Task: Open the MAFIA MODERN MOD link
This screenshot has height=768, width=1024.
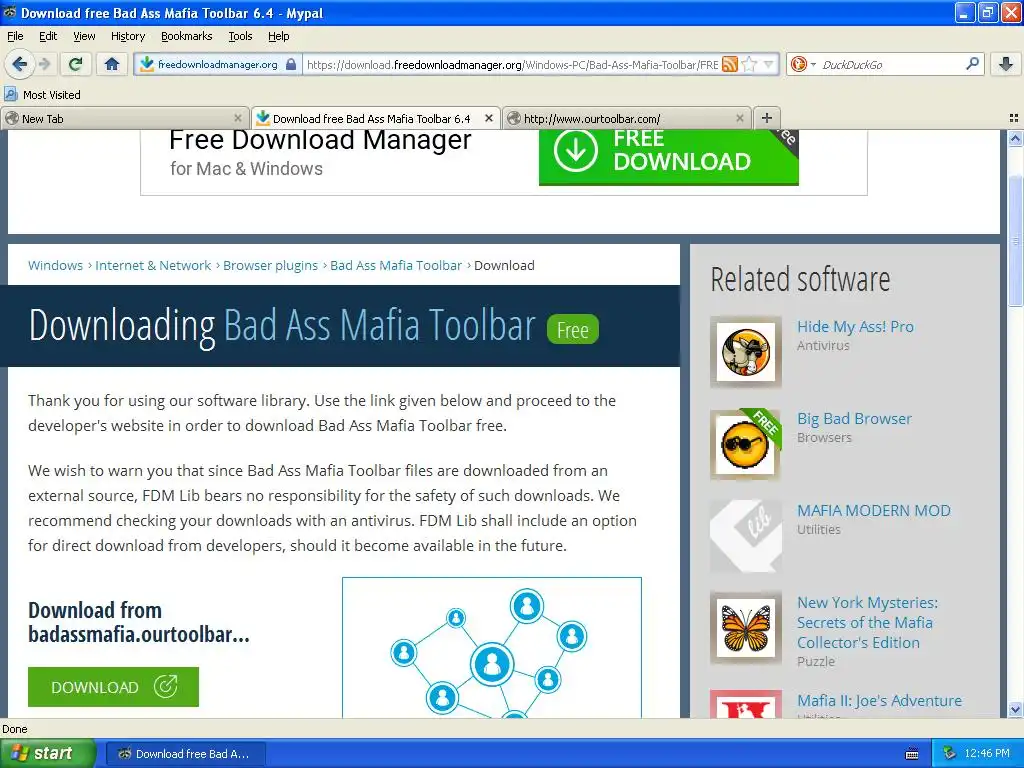Action: (874, 511)
